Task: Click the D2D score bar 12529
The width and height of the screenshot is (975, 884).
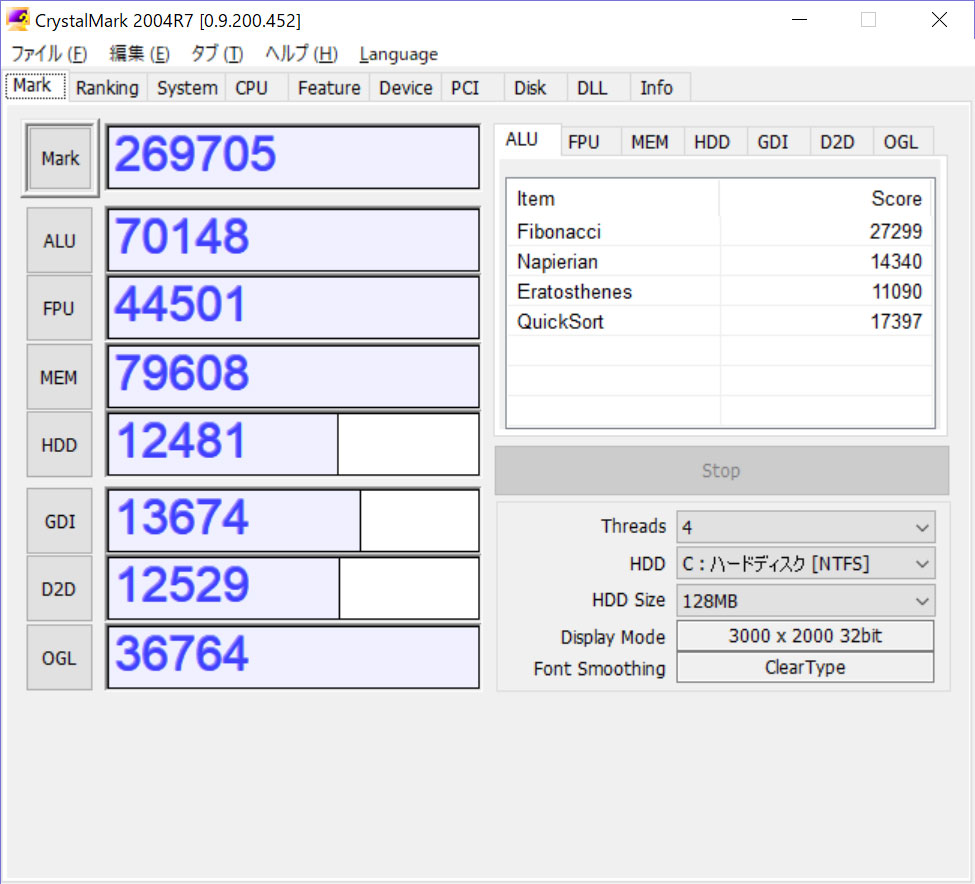Action: 293,589
